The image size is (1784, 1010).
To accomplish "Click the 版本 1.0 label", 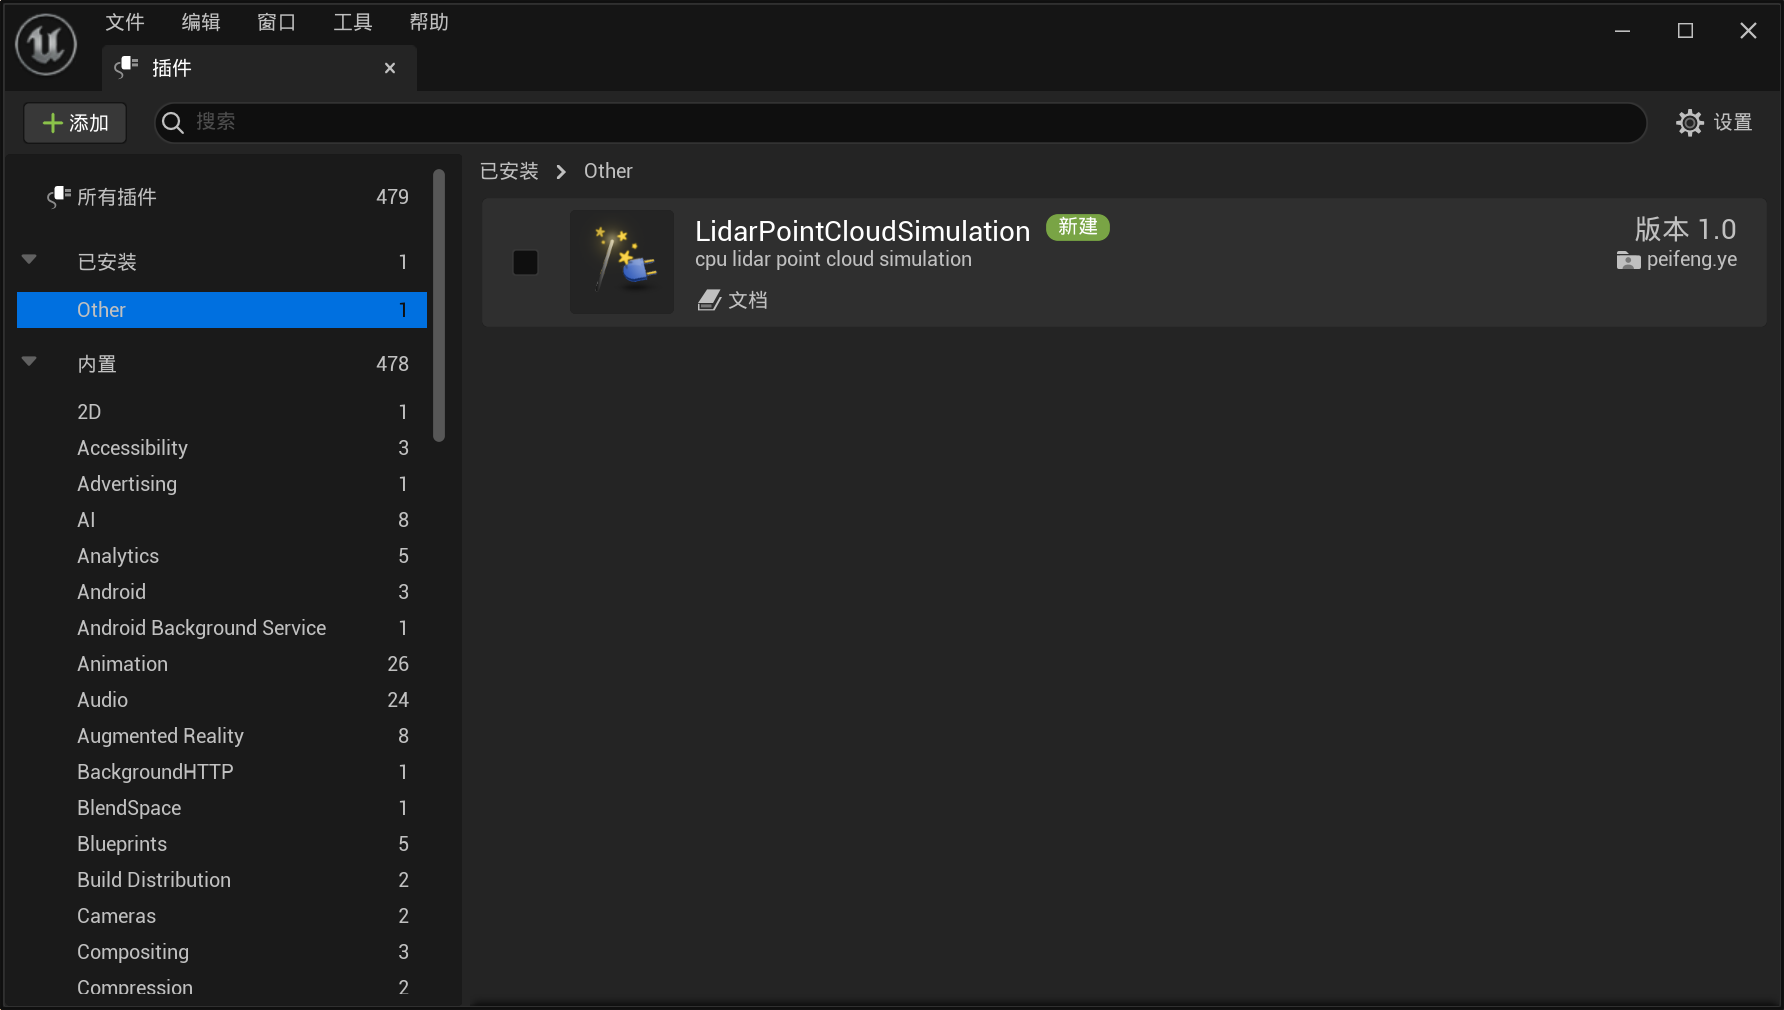I will 1685,229.
